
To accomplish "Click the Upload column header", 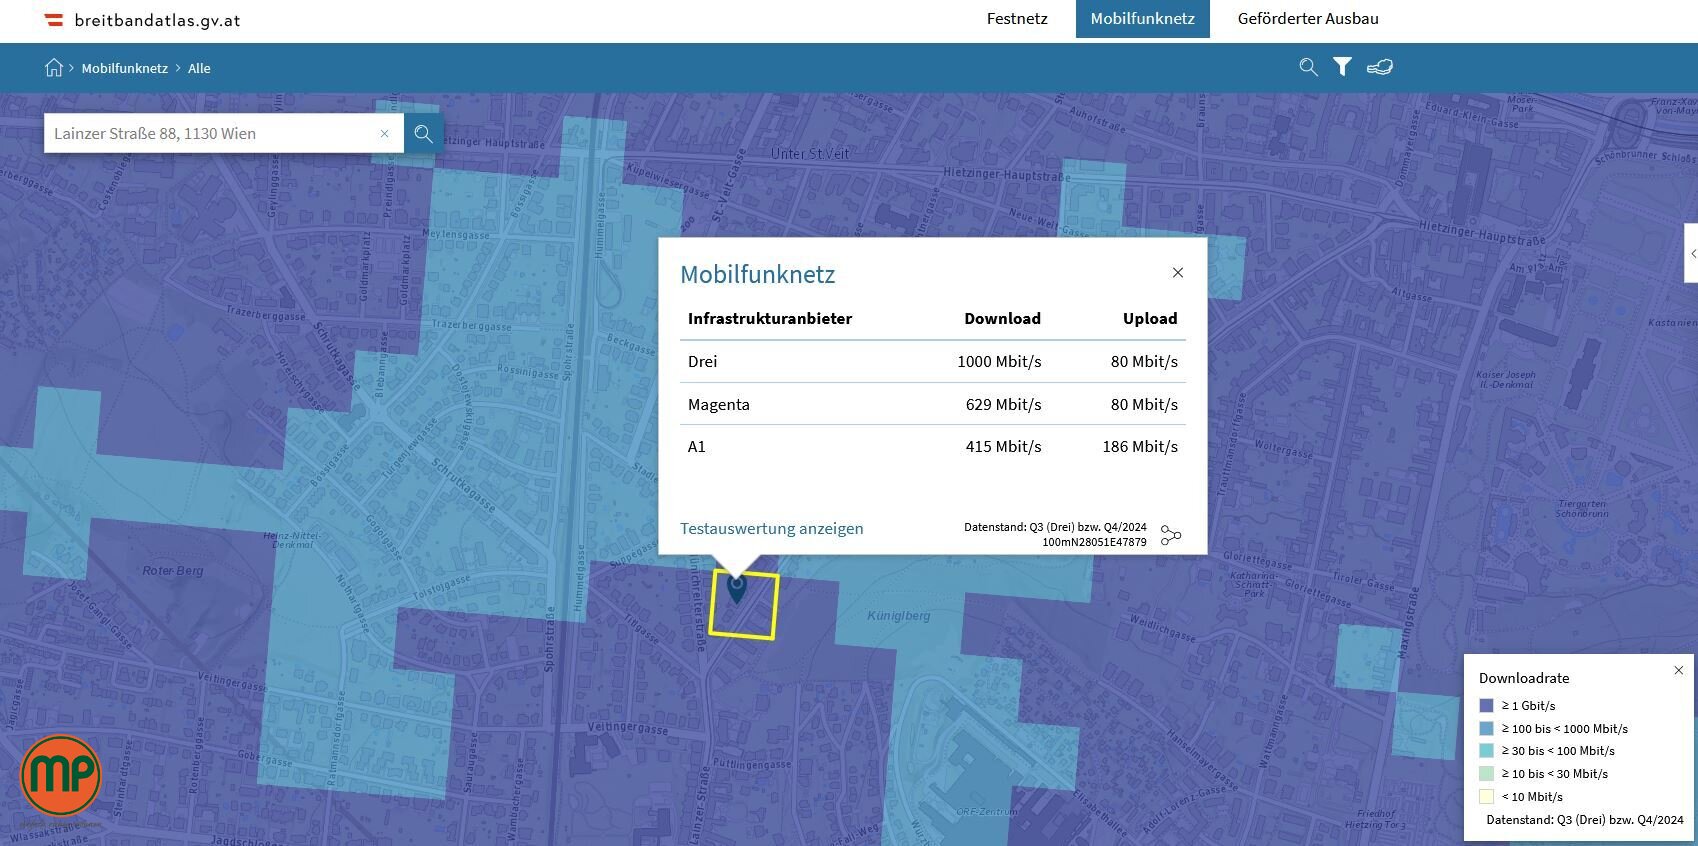I will pyautogui.click(x=1150, y=318).
